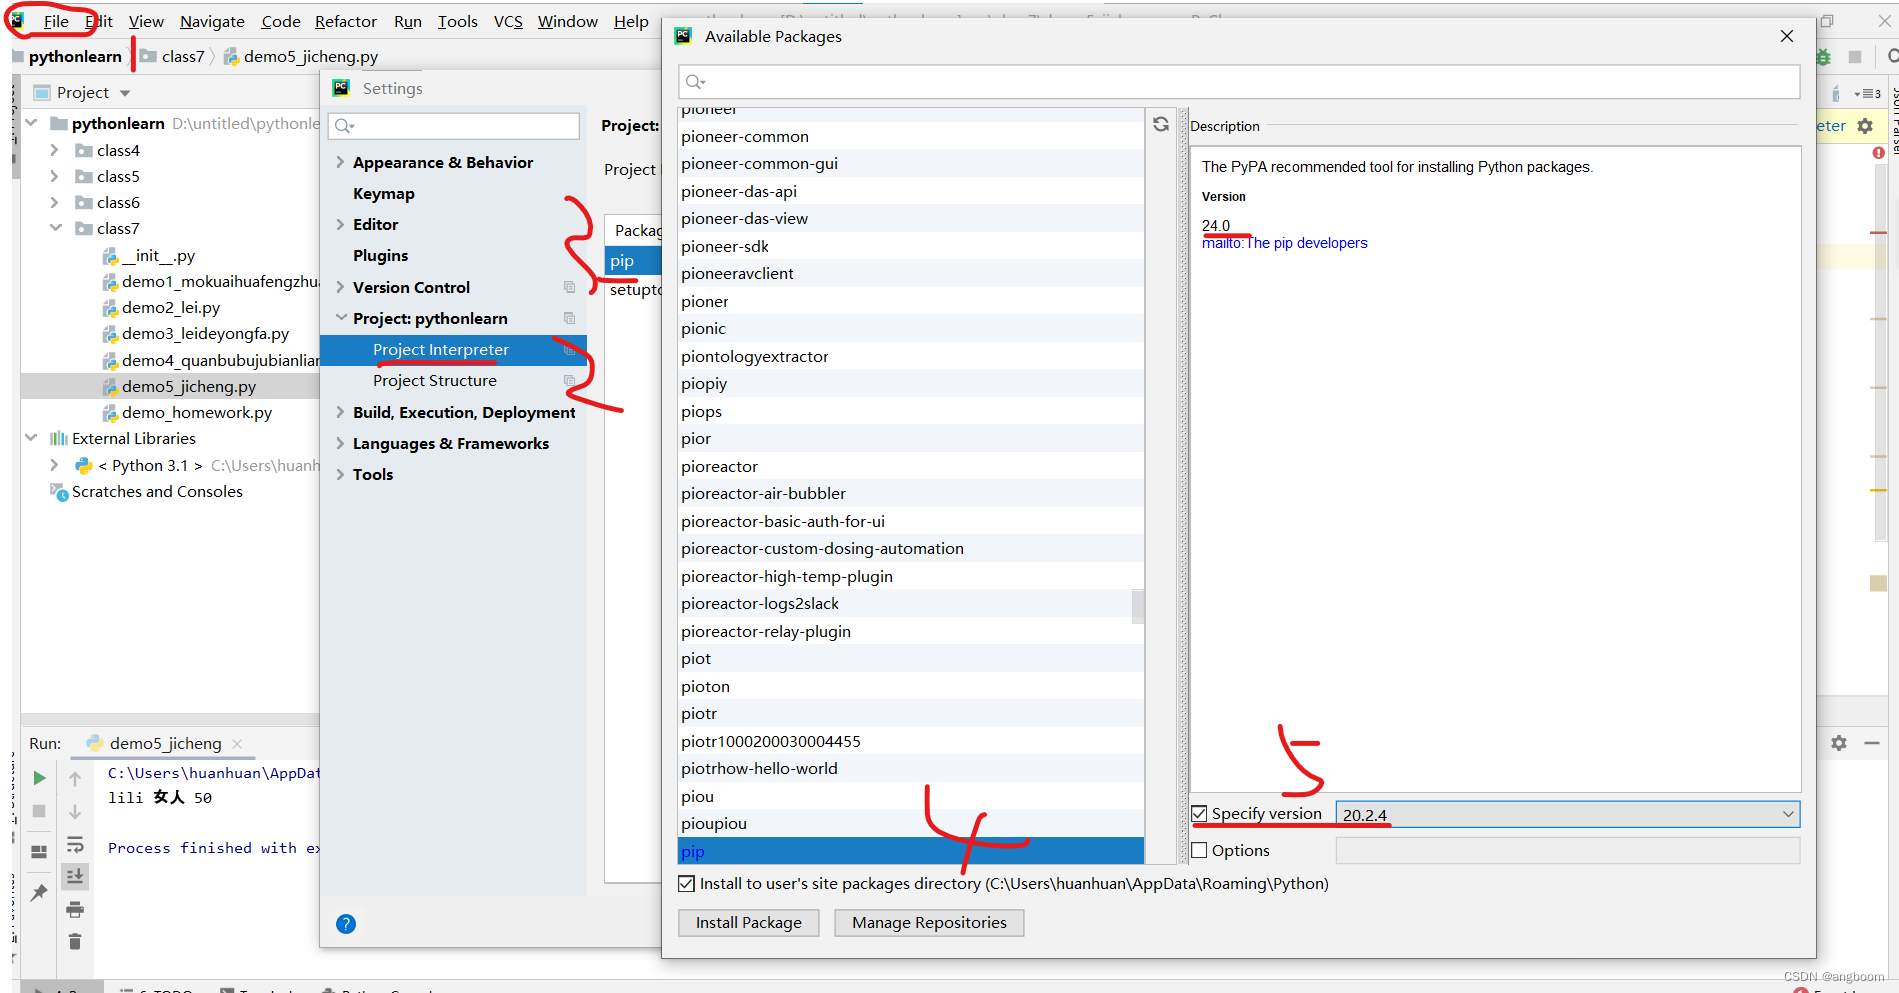Select pip in available packages list

pyautogui.click(x=910, y=852)
